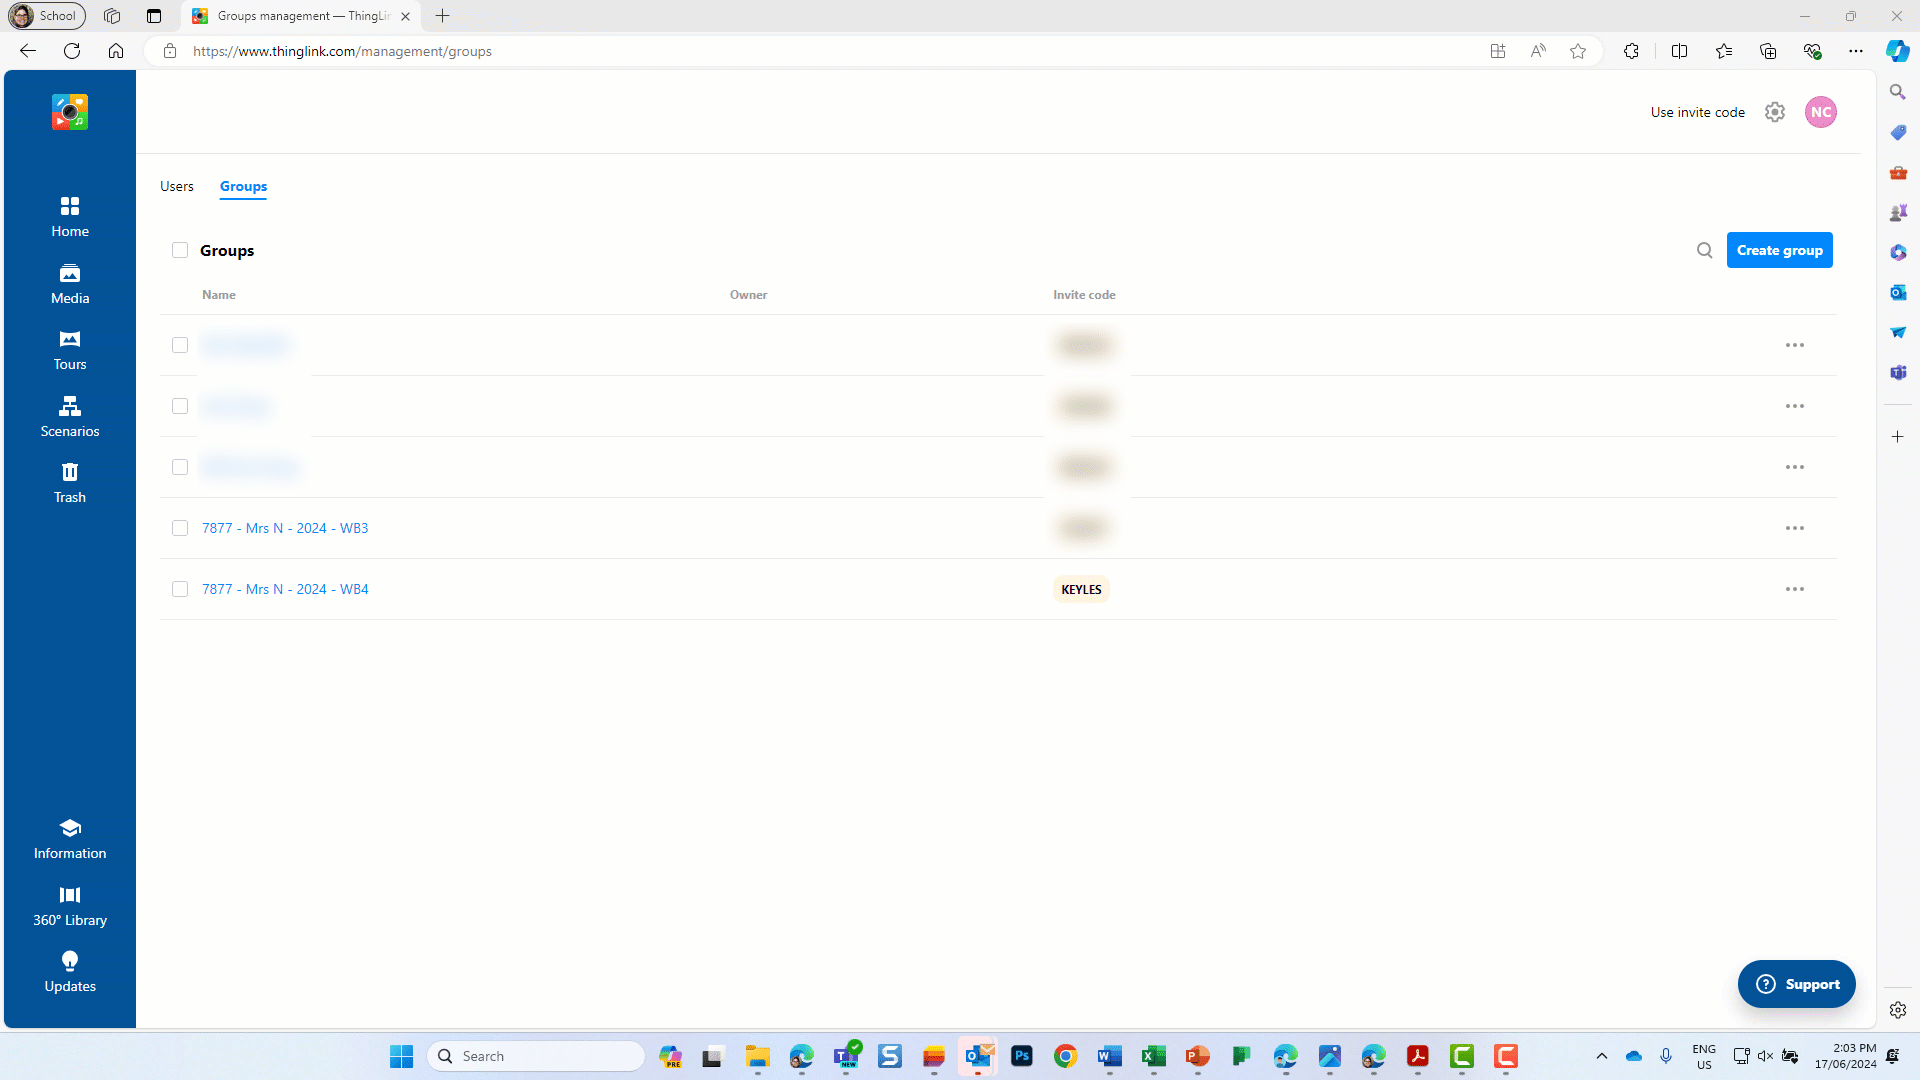Select the Groups tab
The image size is (1920, 1080).
coord(243,186)
